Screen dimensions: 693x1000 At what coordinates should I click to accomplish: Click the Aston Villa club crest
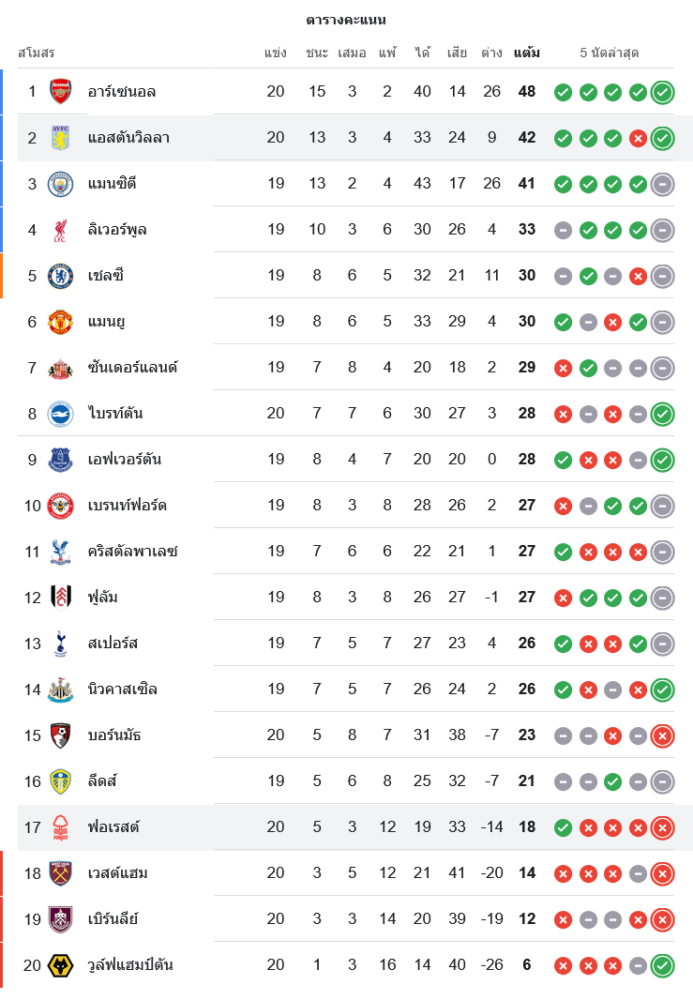(x=61, y=138)
